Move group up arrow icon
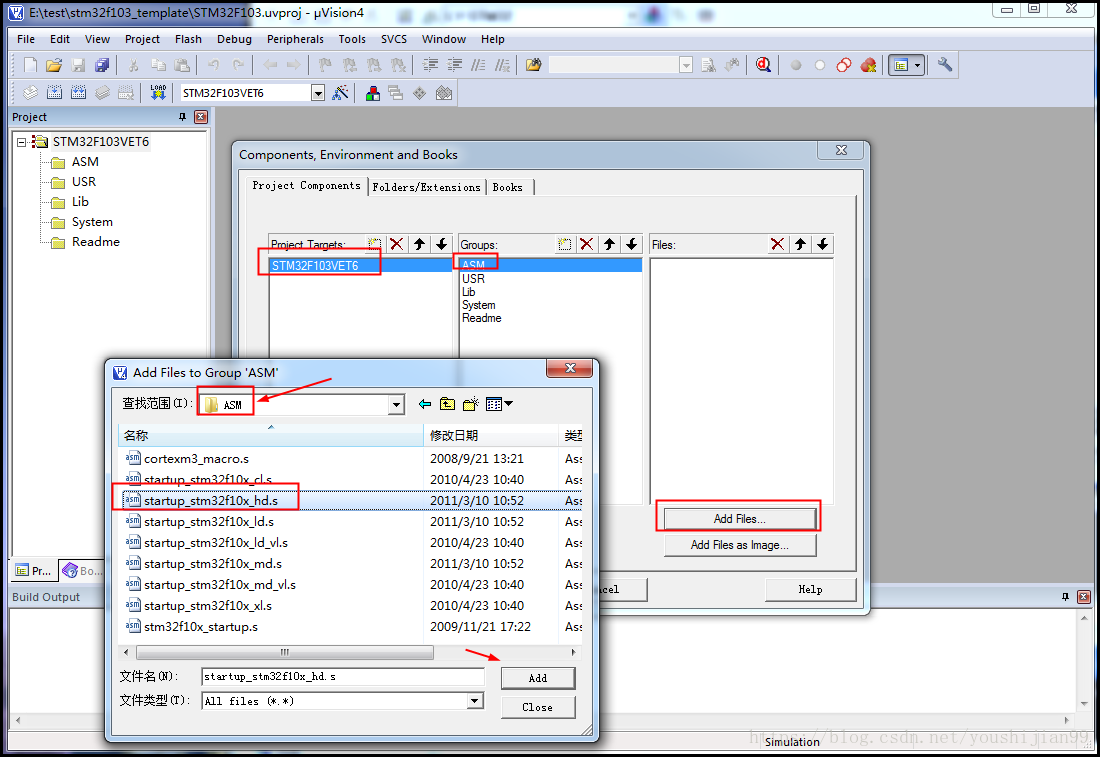 (610, 244)
